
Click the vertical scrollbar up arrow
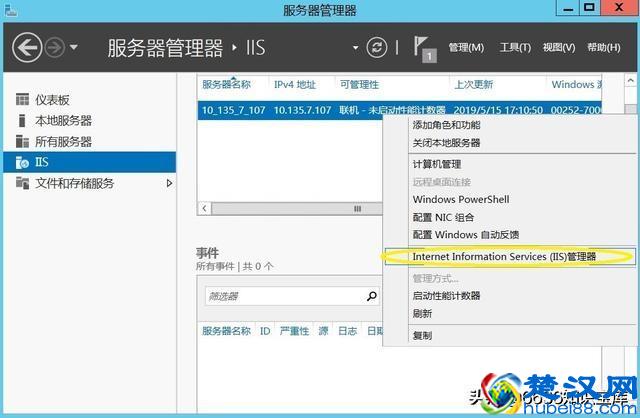[x=630, y=81]
